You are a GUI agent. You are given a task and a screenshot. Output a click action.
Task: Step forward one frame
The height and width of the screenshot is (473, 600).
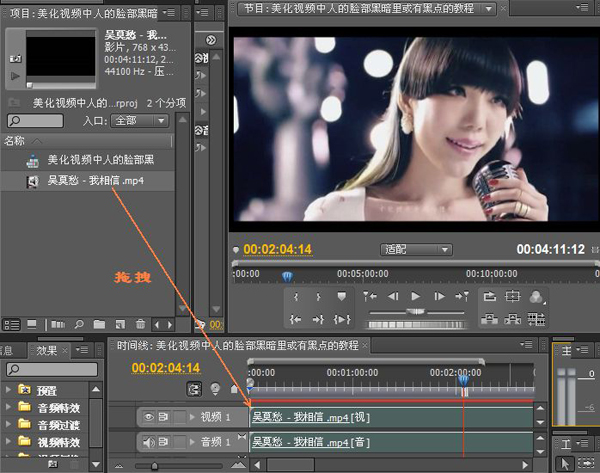pos(439,296)
